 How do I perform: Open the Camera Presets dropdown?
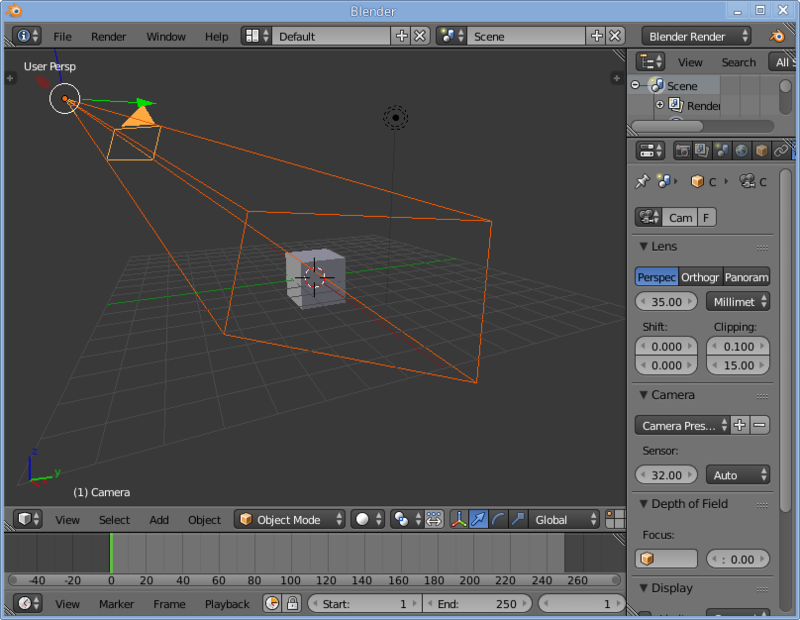682,425
